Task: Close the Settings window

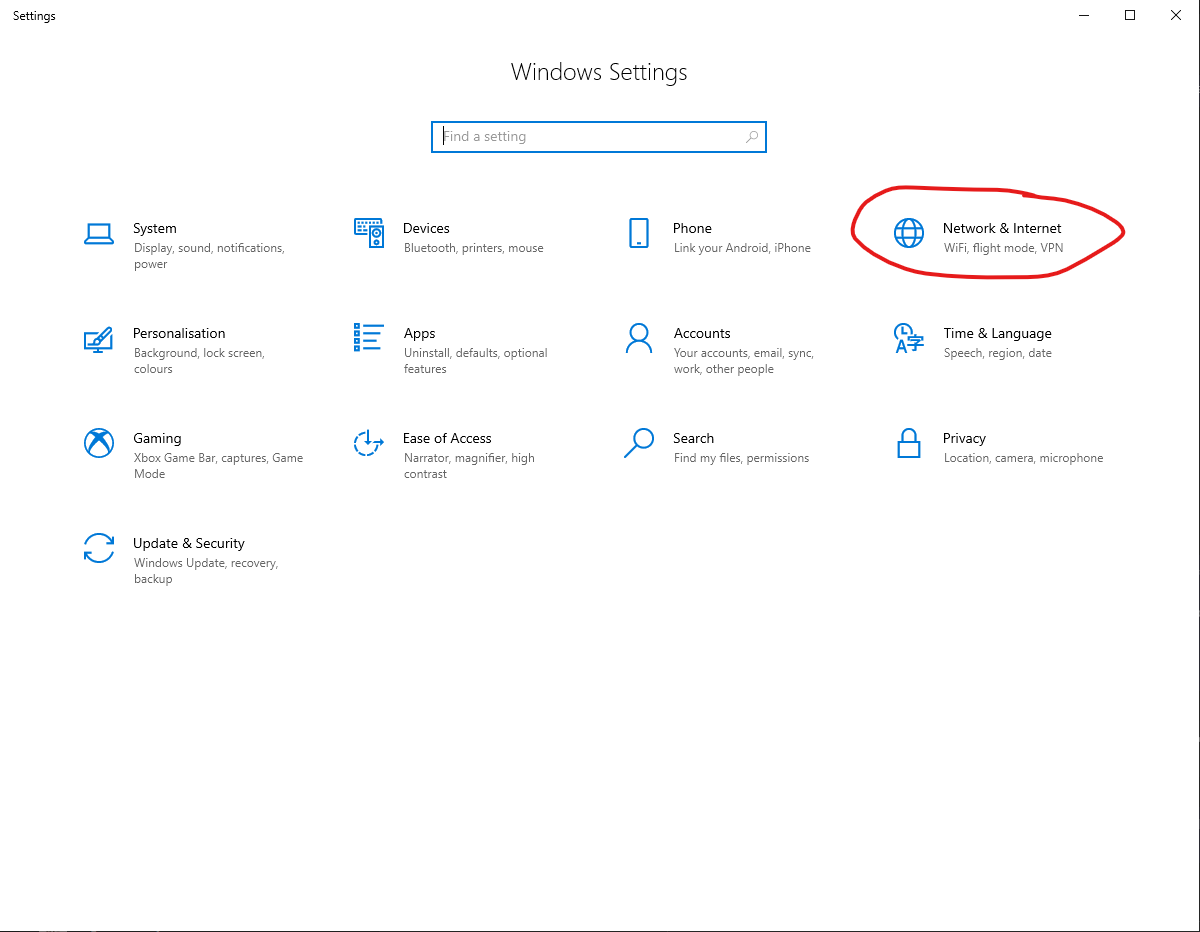Action: point(1176,15)
